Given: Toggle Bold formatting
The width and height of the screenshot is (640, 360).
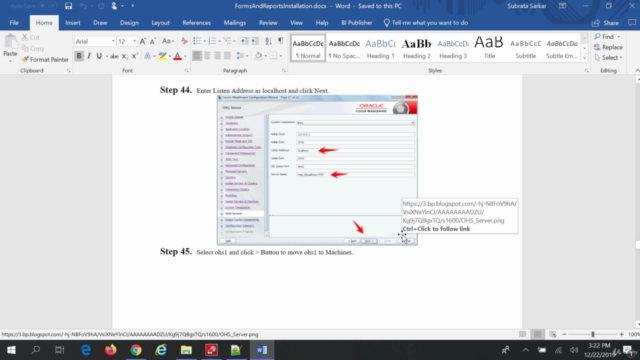Looking at the screenshot, I should point(79,56).
